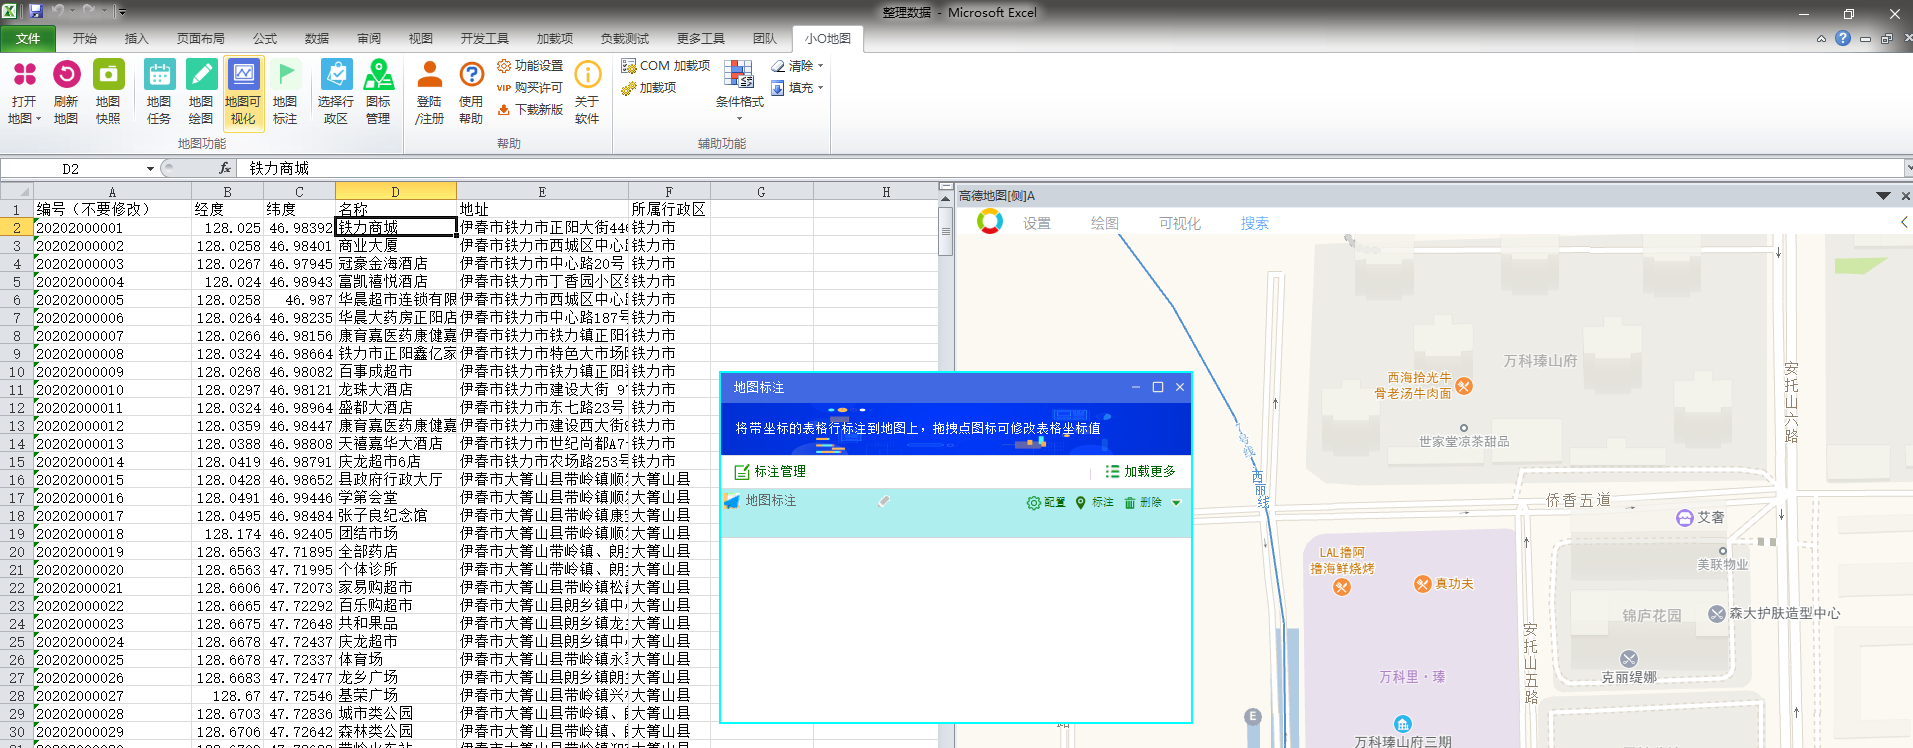Screen dimensions: 1913x748
Task: Click the Name Box showing D2
Action: (71, 169)
